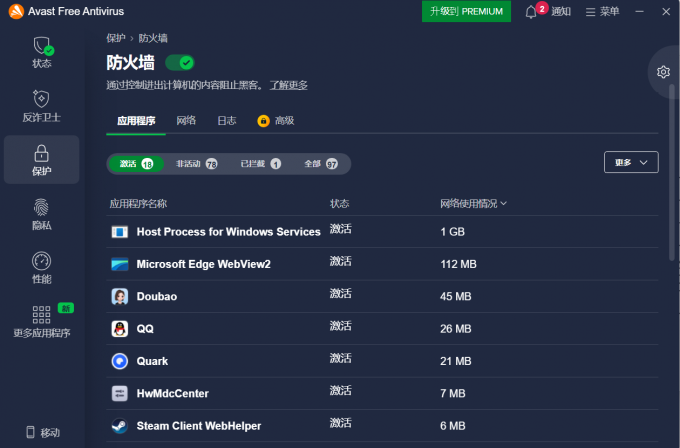Image resolution: width=680 pixels, height=448 pixels.
Task: Click the 新 badge on 更多应用程序
Action: pos(65,308)
